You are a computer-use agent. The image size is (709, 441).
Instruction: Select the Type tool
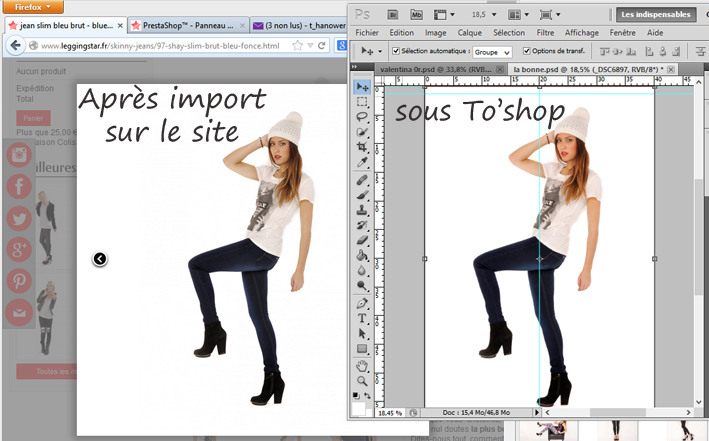pyautogui.click(x=362, y=318)
